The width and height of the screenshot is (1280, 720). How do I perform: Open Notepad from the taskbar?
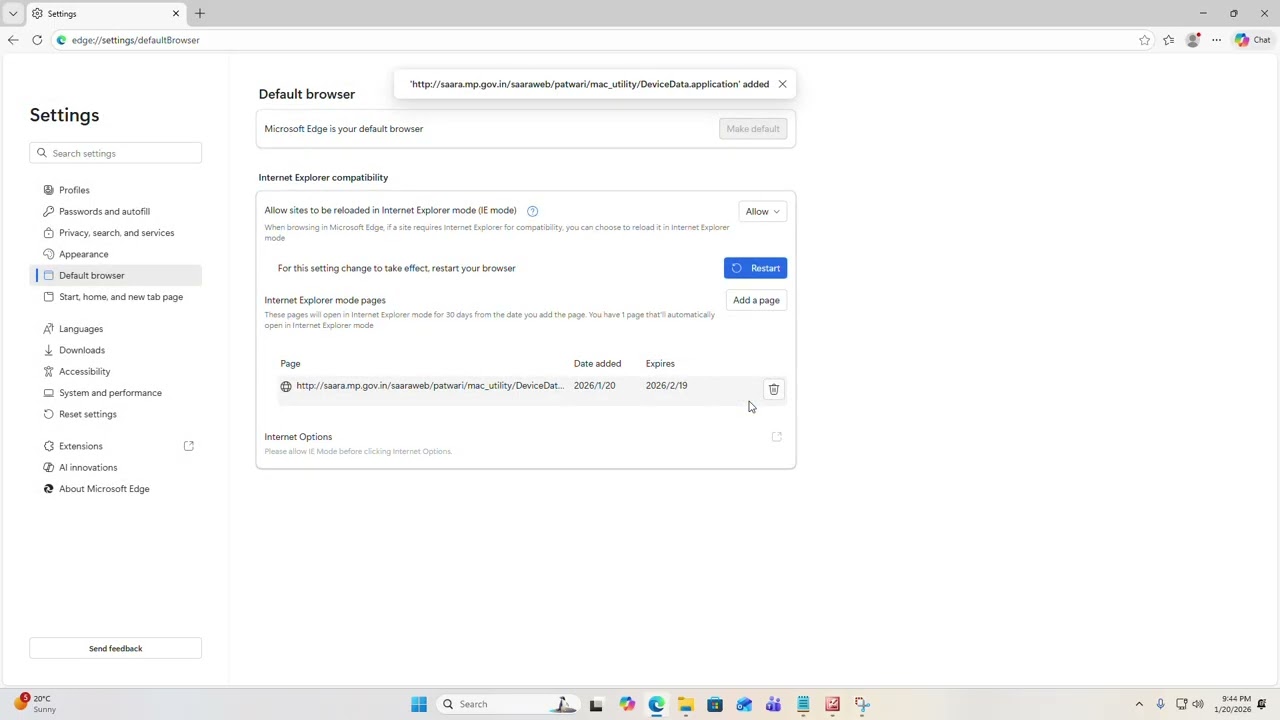click(x=803, y=704)
